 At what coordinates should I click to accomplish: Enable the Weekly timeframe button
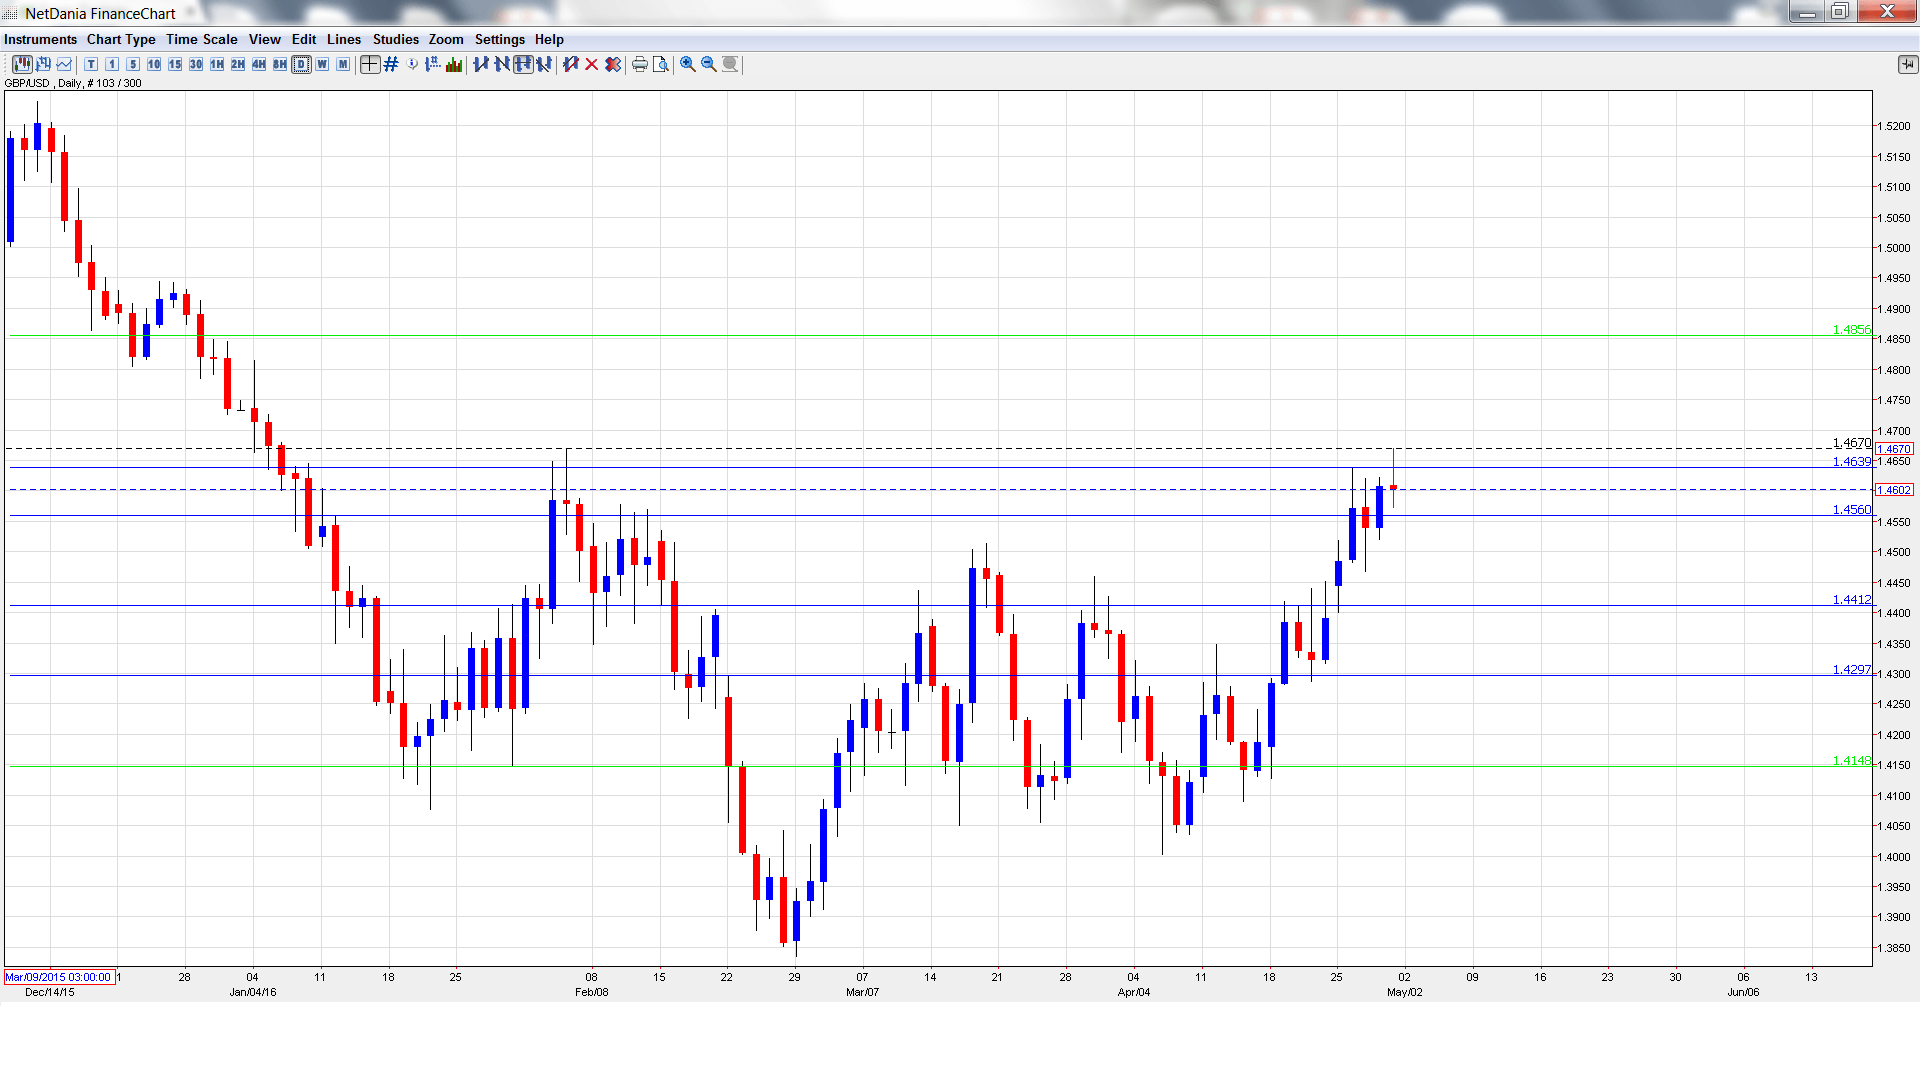click(x=322, y=64)
